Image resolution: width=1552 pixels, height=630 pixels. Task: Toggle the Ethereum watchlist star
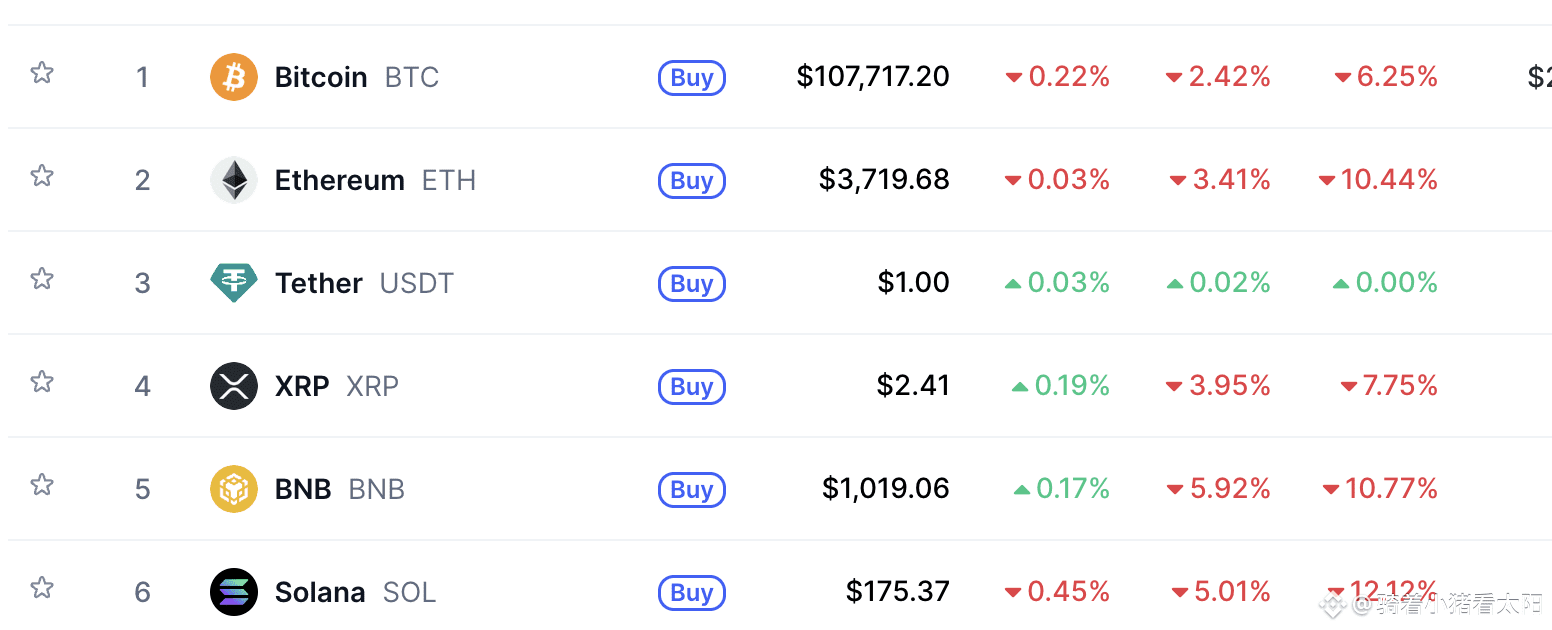(x=41, y=176)
